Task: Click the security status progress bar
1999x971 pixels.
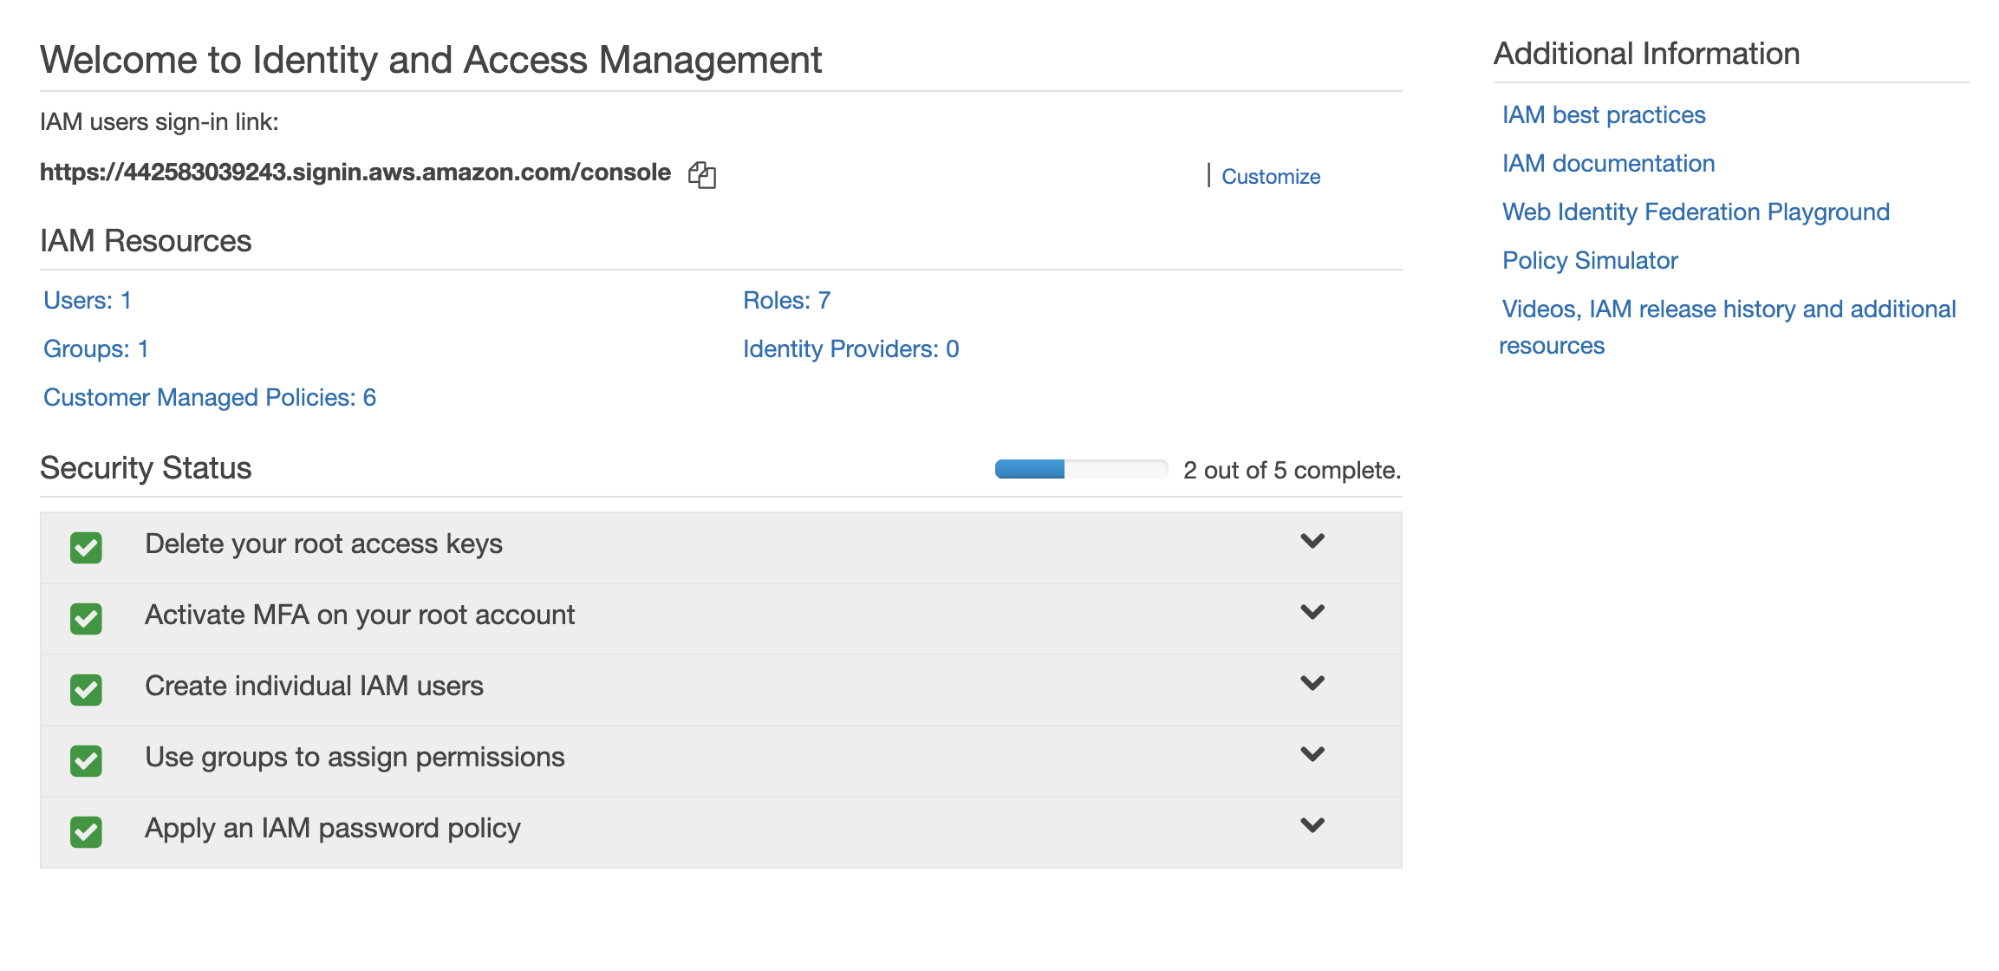Action: coord(1080,468)
